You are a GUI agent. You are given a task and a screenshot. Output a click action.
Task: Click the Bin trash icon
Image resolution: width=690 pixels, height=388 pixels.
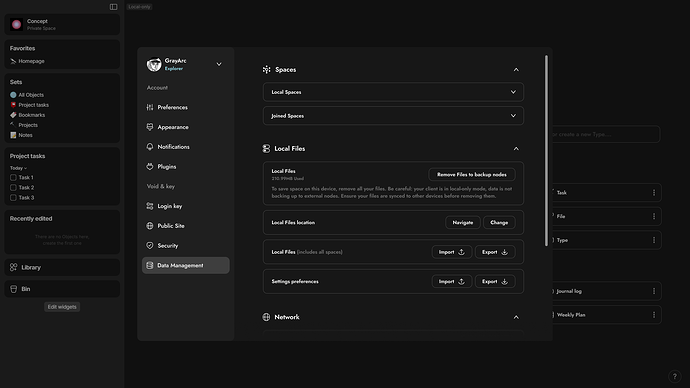click(14, 289)
